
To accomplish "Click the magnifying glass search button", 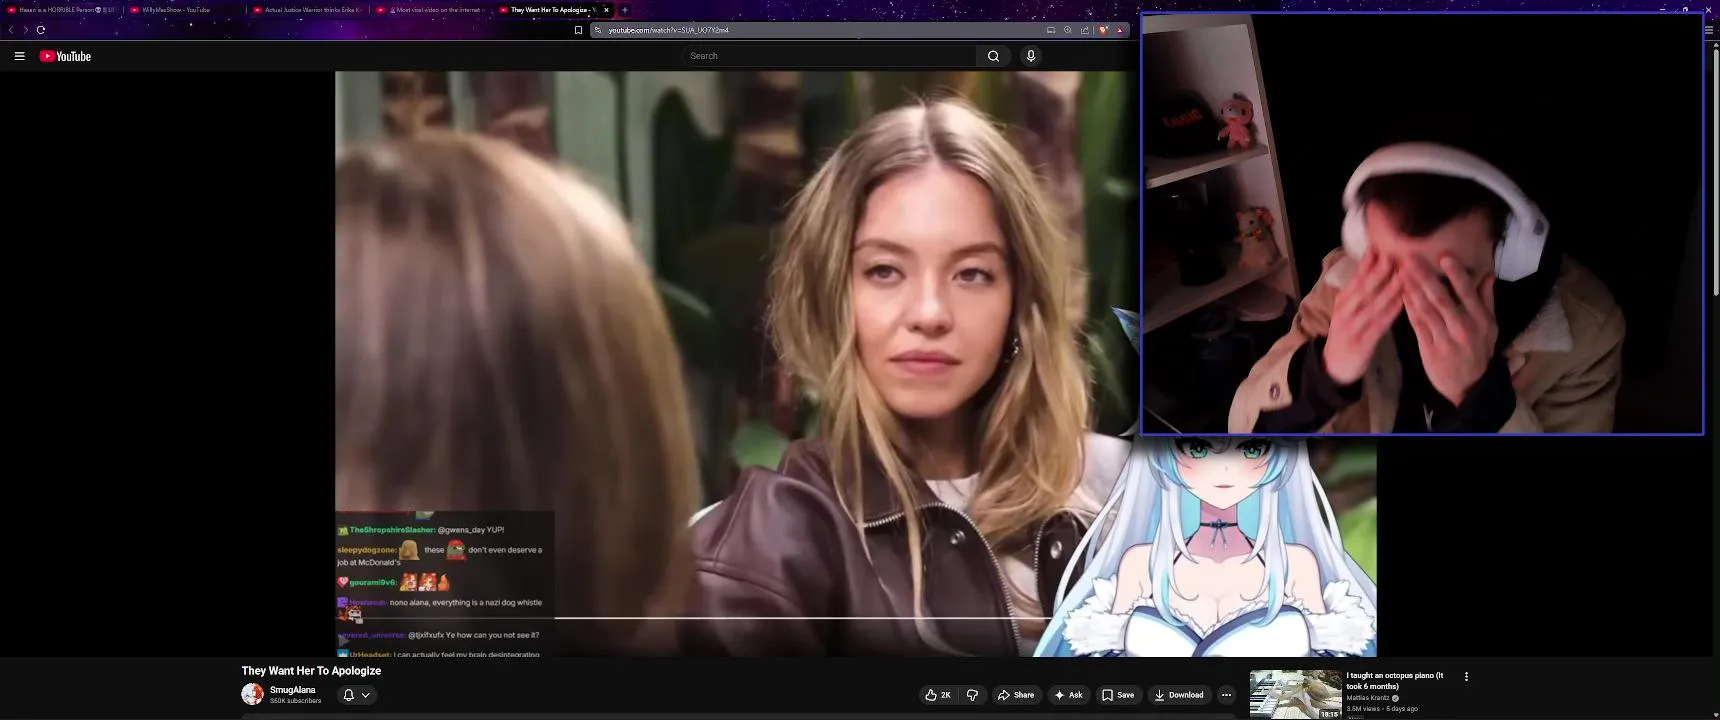I will click(x=993, y=56).
